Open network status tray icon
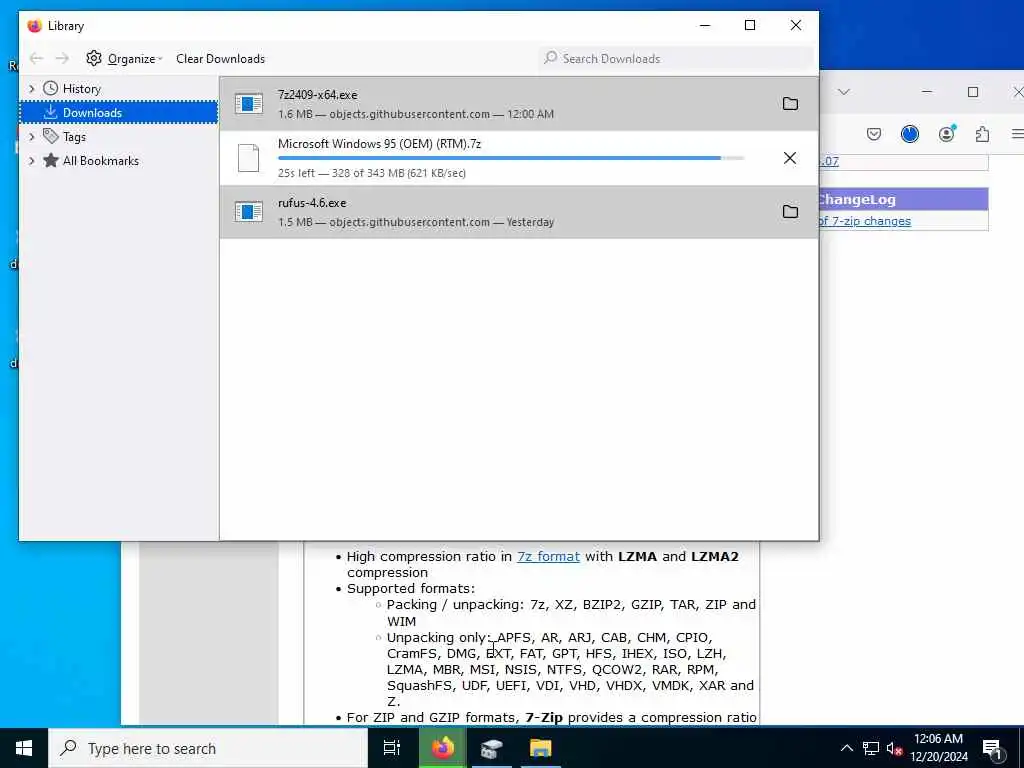1024x768 pixels. pos(871,748)
